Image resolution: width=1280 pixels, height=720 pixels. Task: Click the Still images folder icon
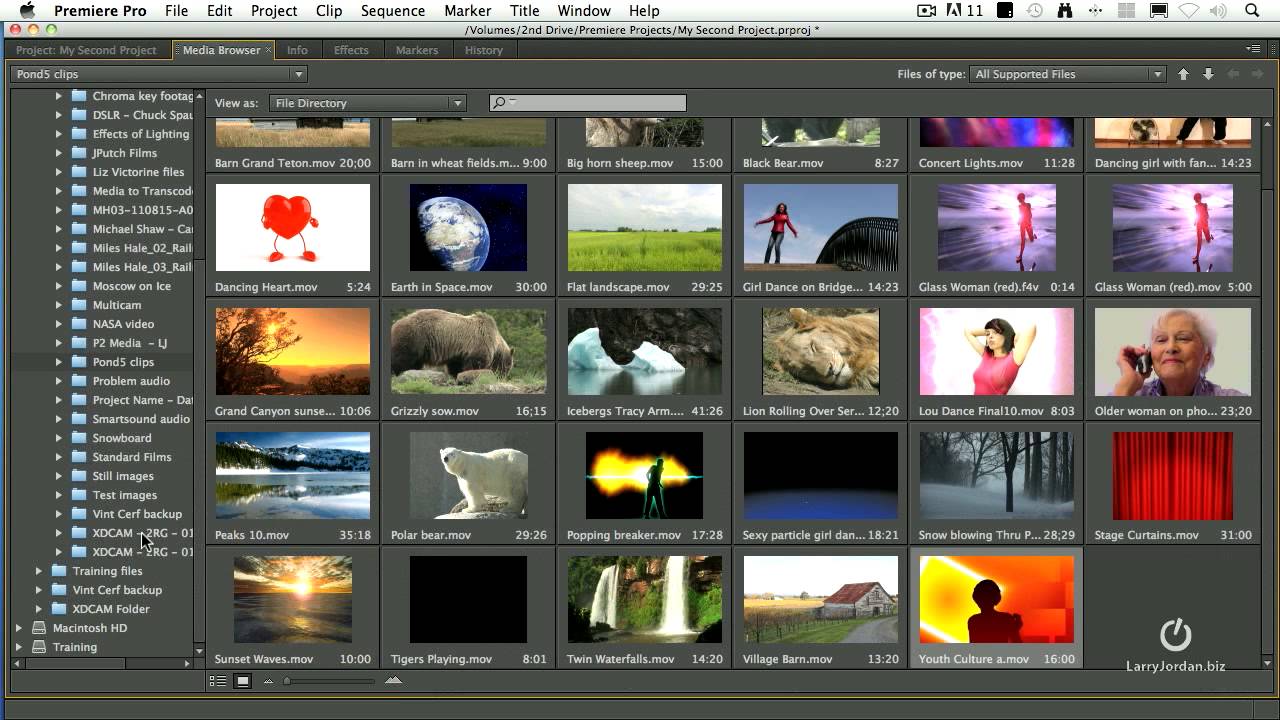(79, 476)
